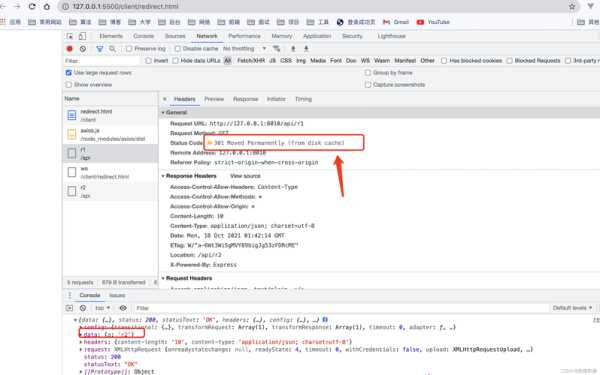Image resolution: width=600 pixels, height=375 pixels.
Task: Open the Performance panel tab
Action: [244, 36]
